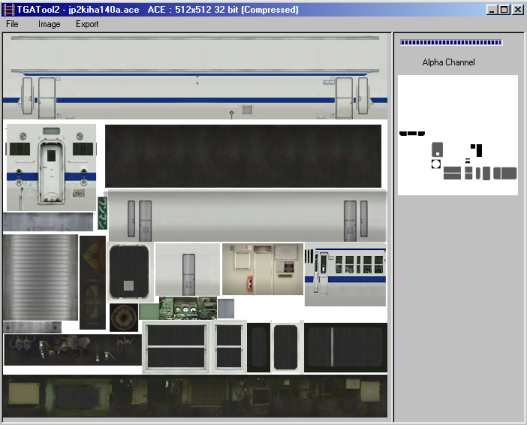Viewport: 527px width, 425px height.
Task: Maximize the TGATool2 window
Action: (504, 9)
